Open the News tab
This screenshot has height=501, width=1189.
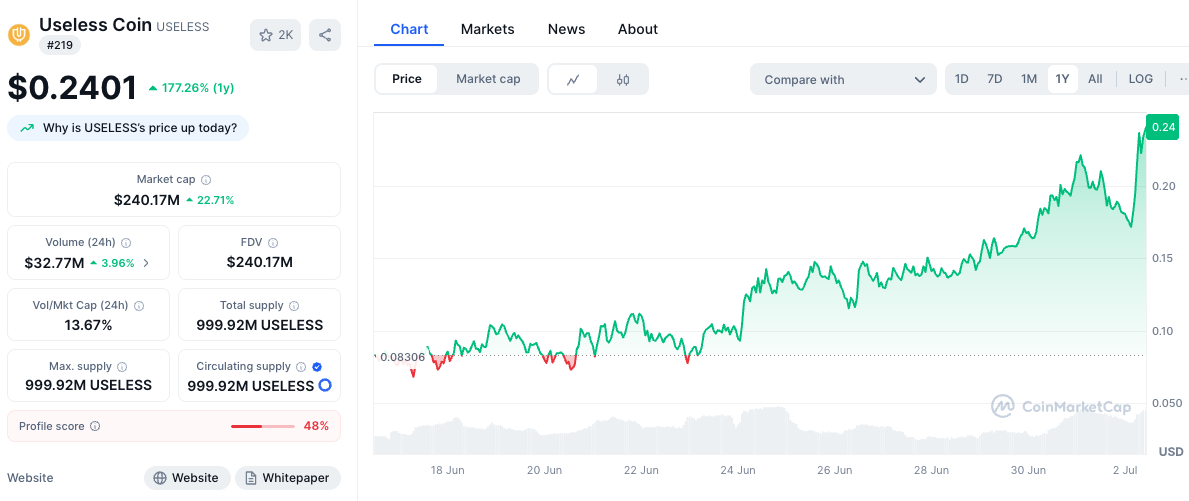[x=566, y=29]
